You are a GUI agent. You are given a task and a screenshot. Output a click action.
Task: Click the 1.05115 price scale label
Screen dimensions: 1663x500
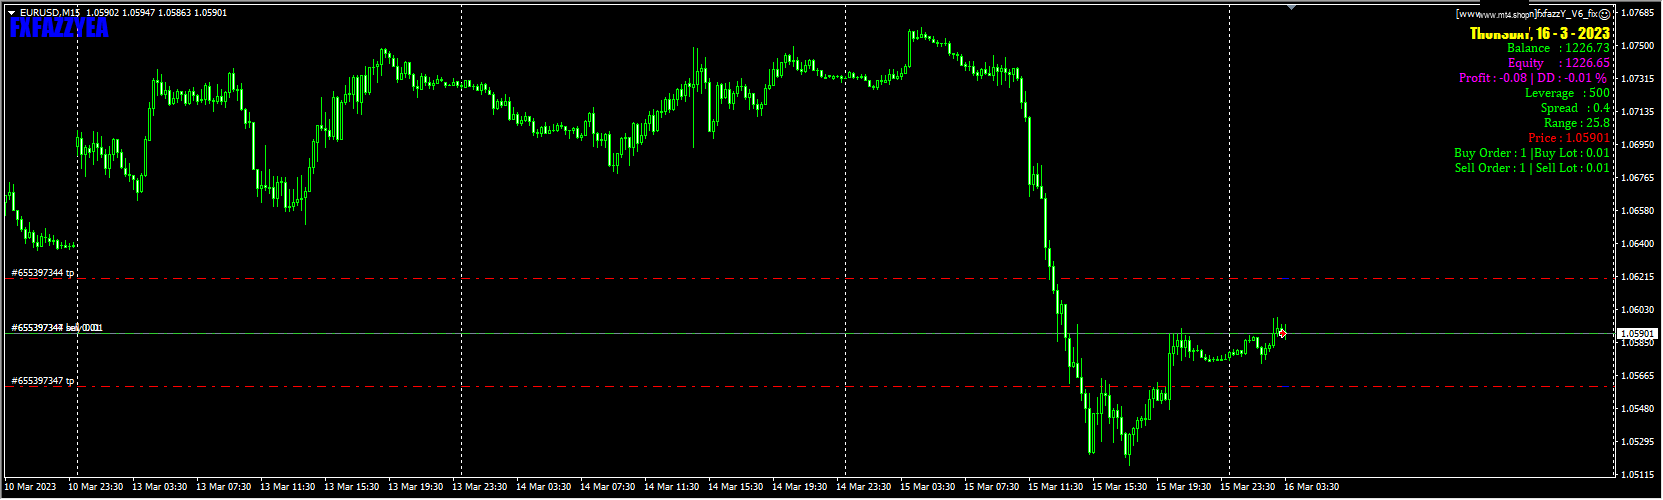(1637, 474)
